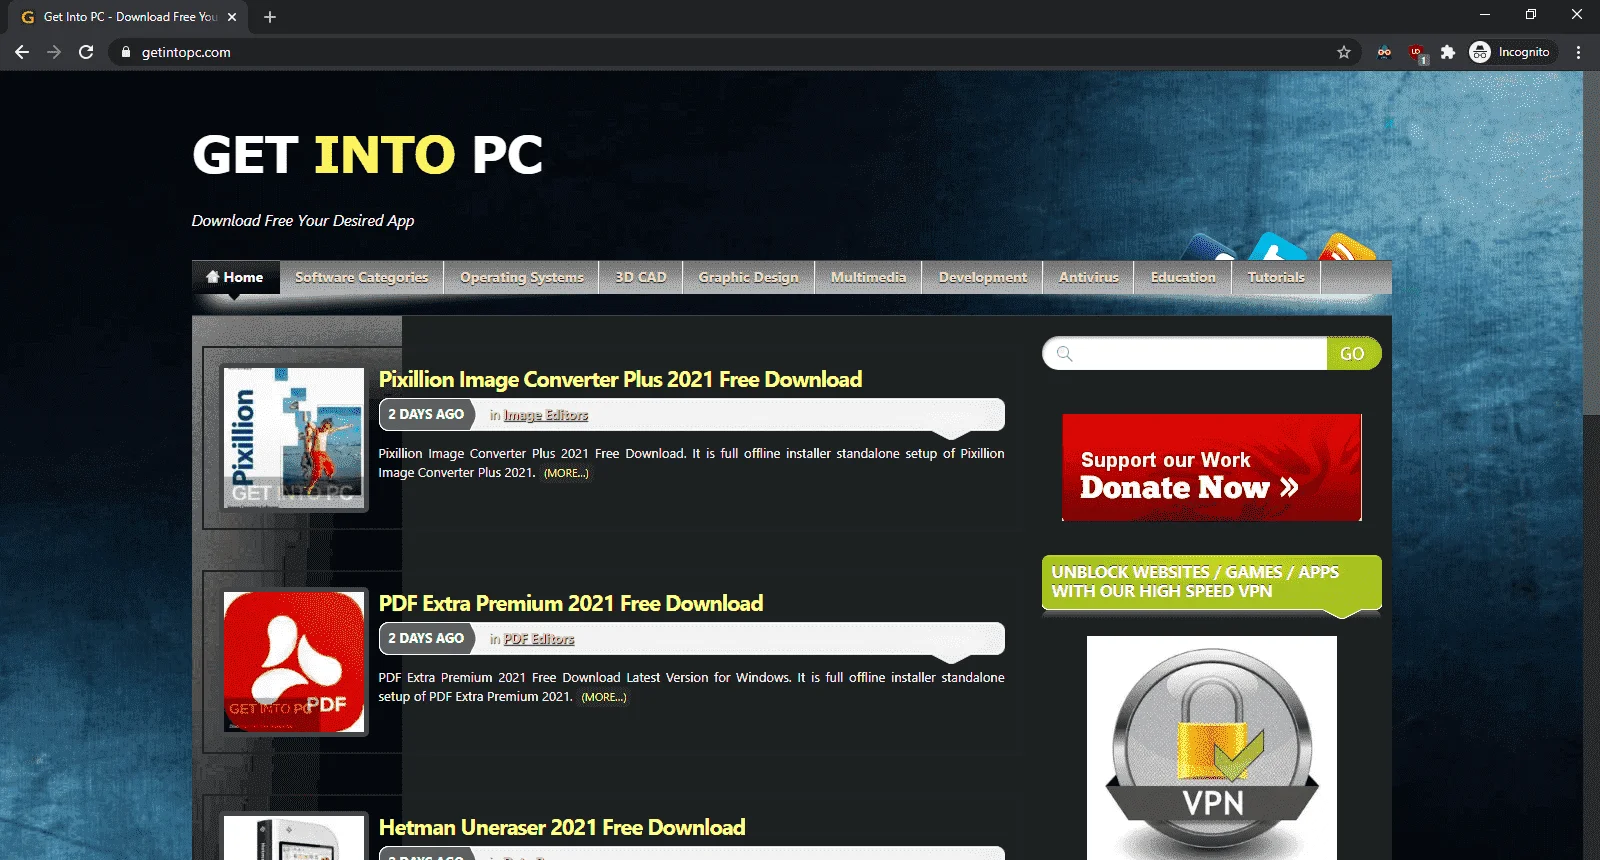Open the Multimedia menu

click(868, 277)
